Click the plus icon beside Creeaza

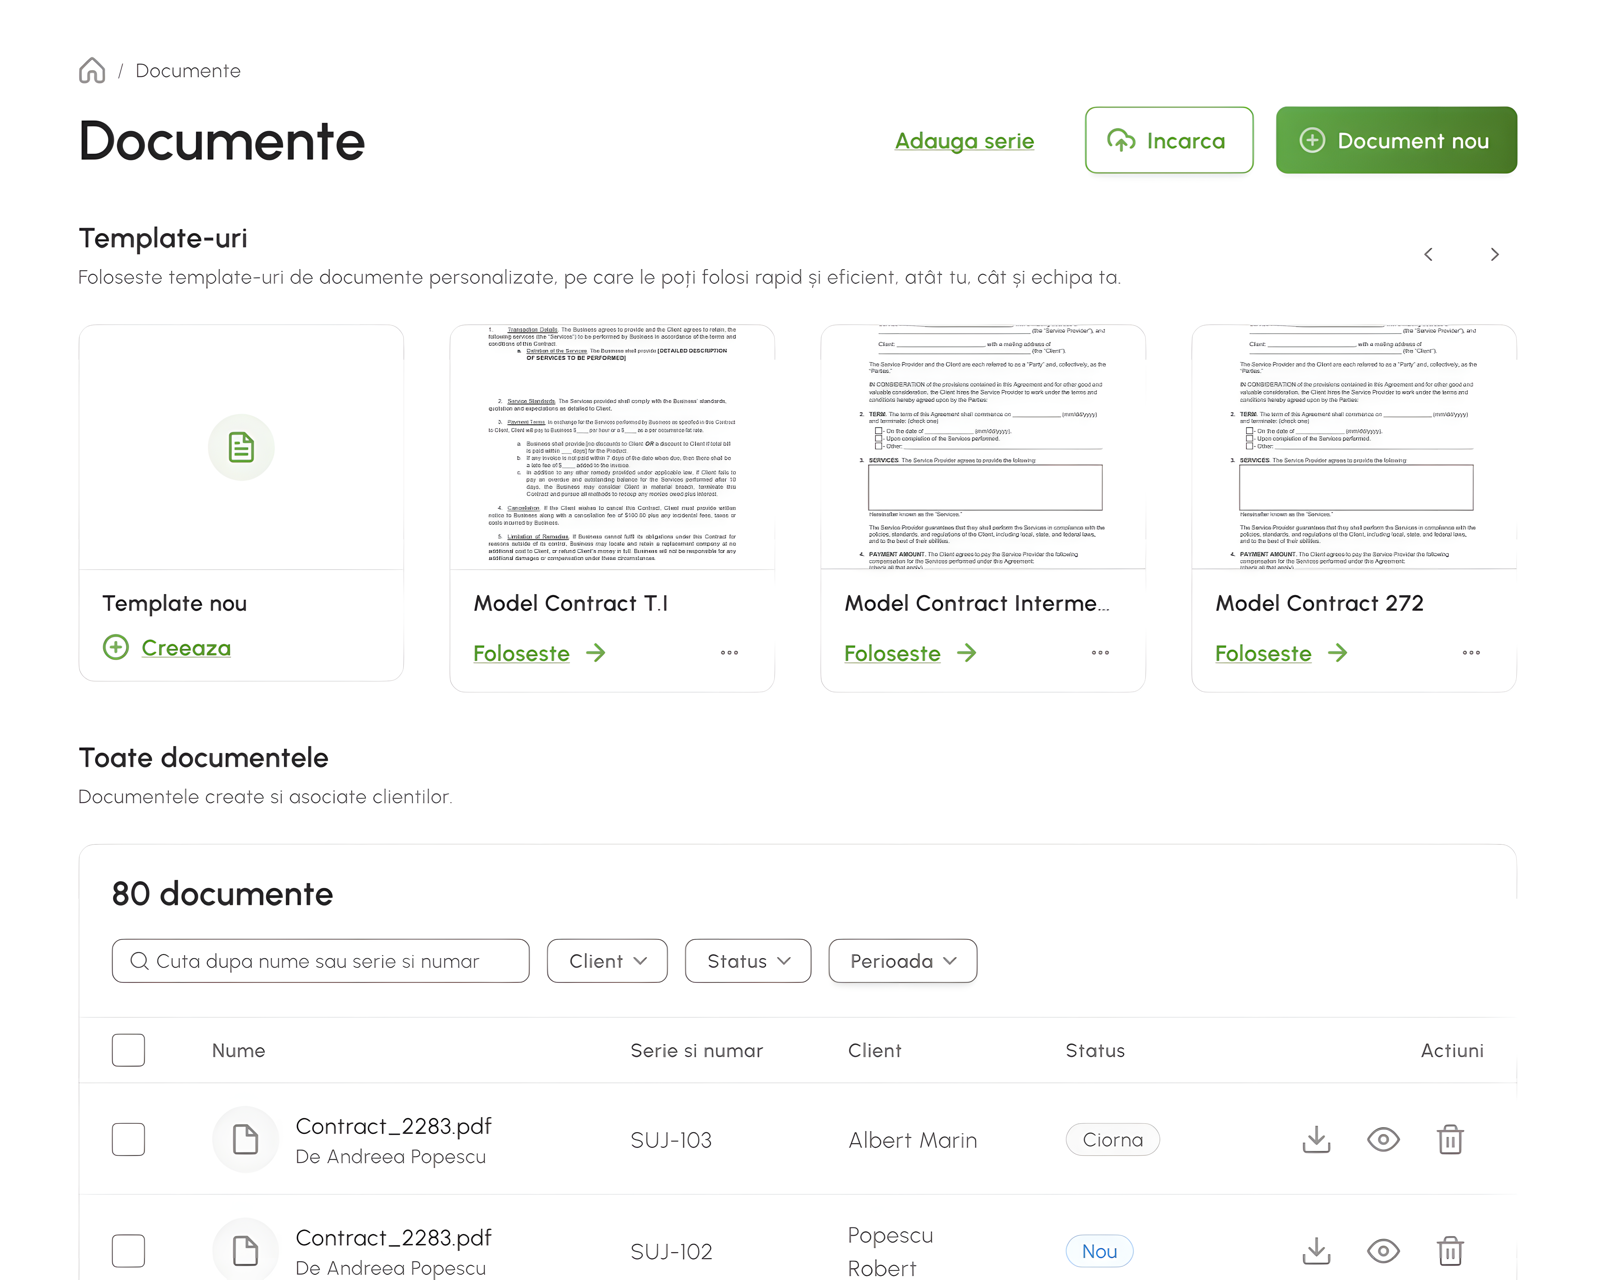tap(116, 647)
